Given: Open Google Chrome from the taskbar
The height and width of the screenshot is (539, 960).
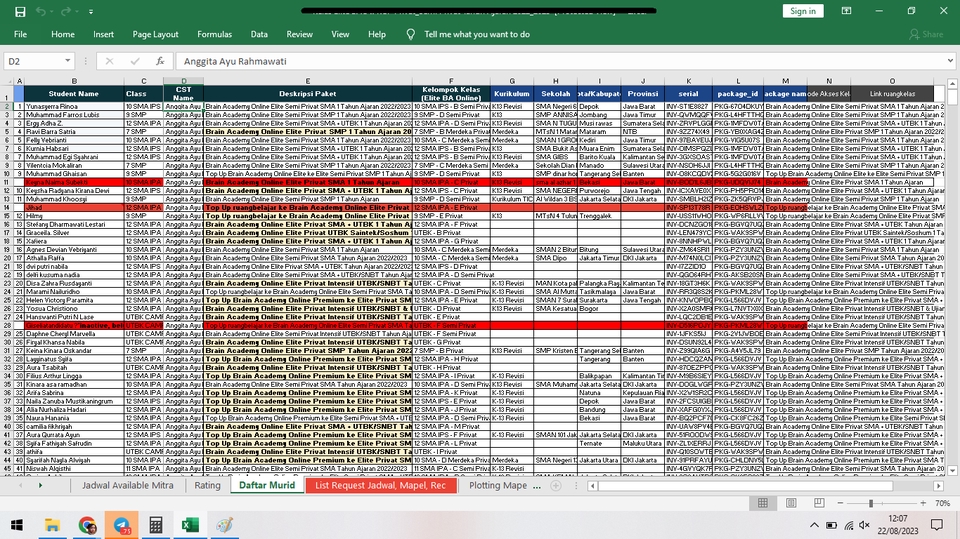Looking at the screenshot, I should [87, 525].
